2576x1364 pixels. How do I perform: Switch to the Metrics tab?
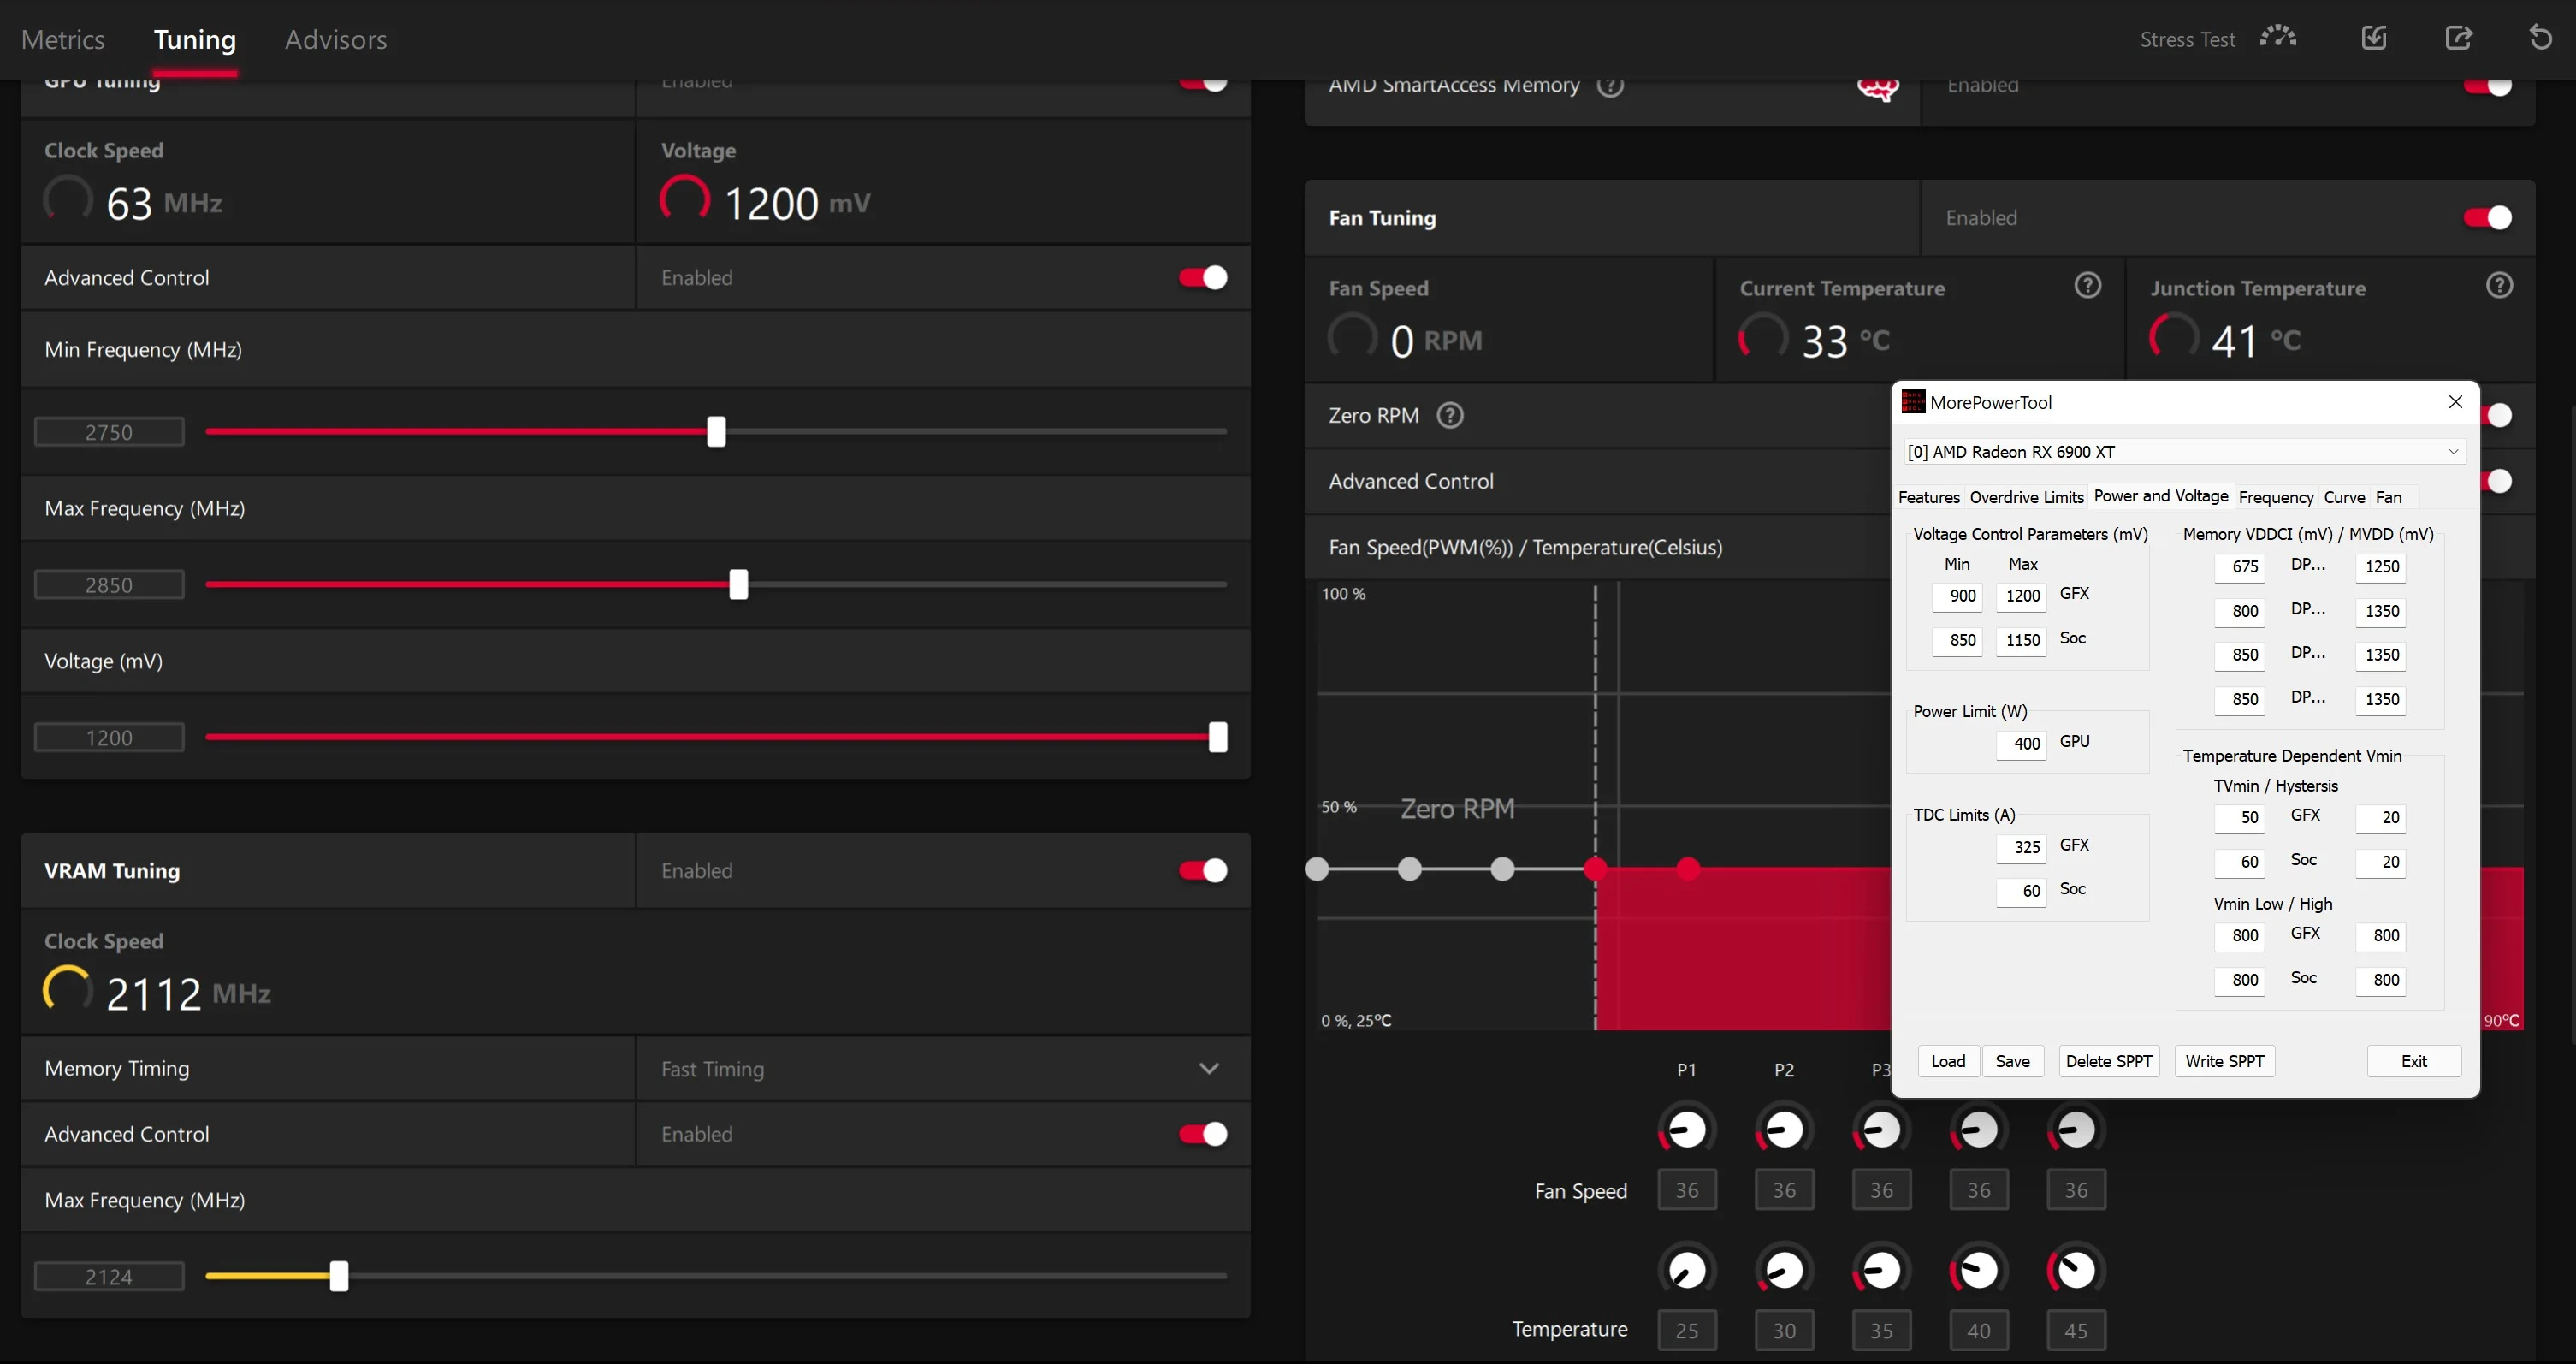click(x=63, y=39)
